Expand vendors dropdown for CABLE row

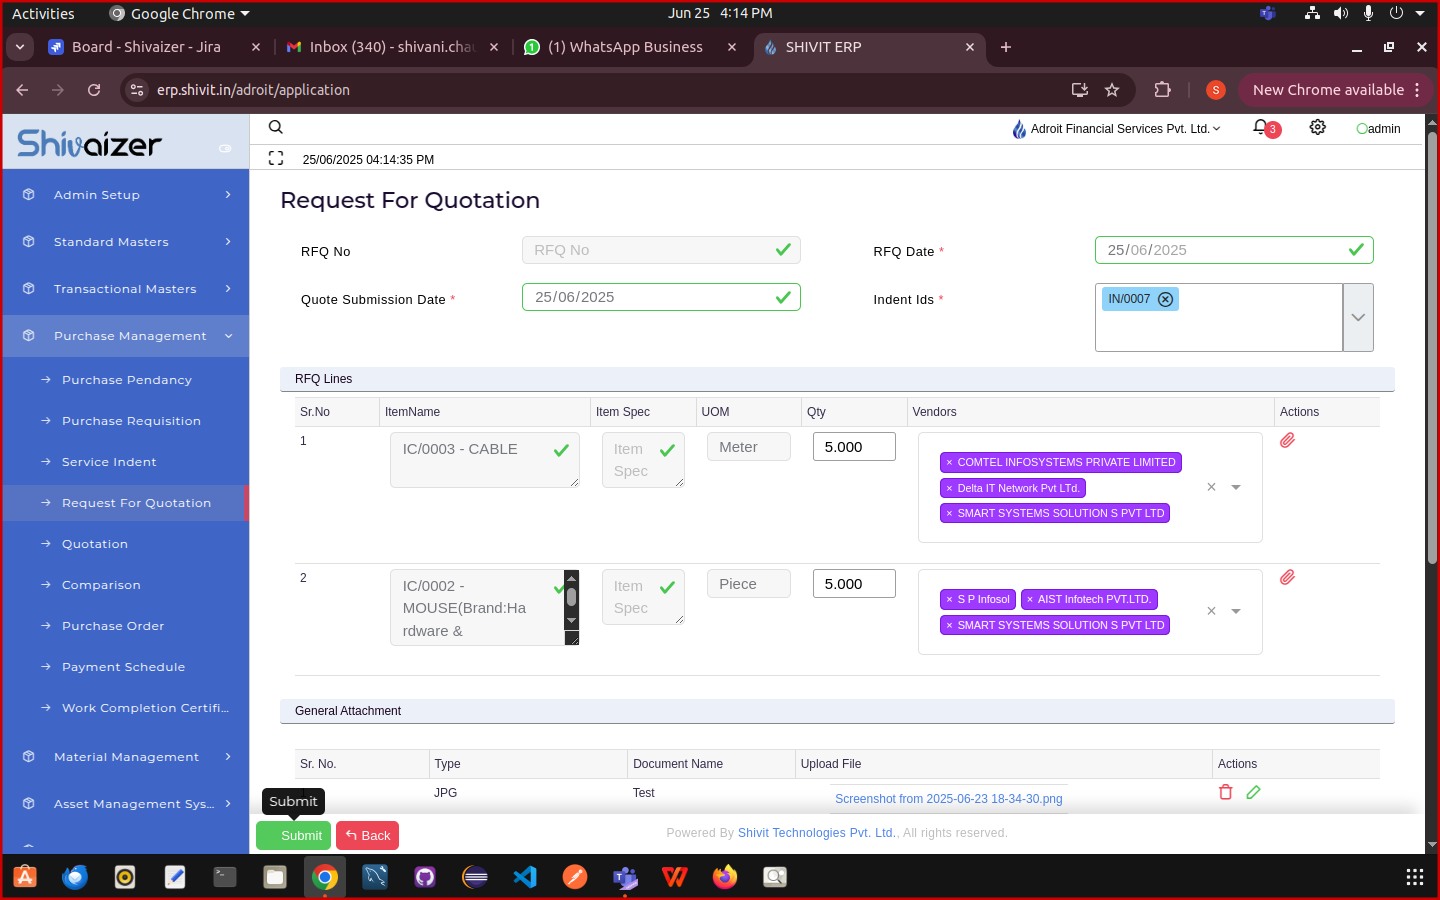(x=1236, y=487)
